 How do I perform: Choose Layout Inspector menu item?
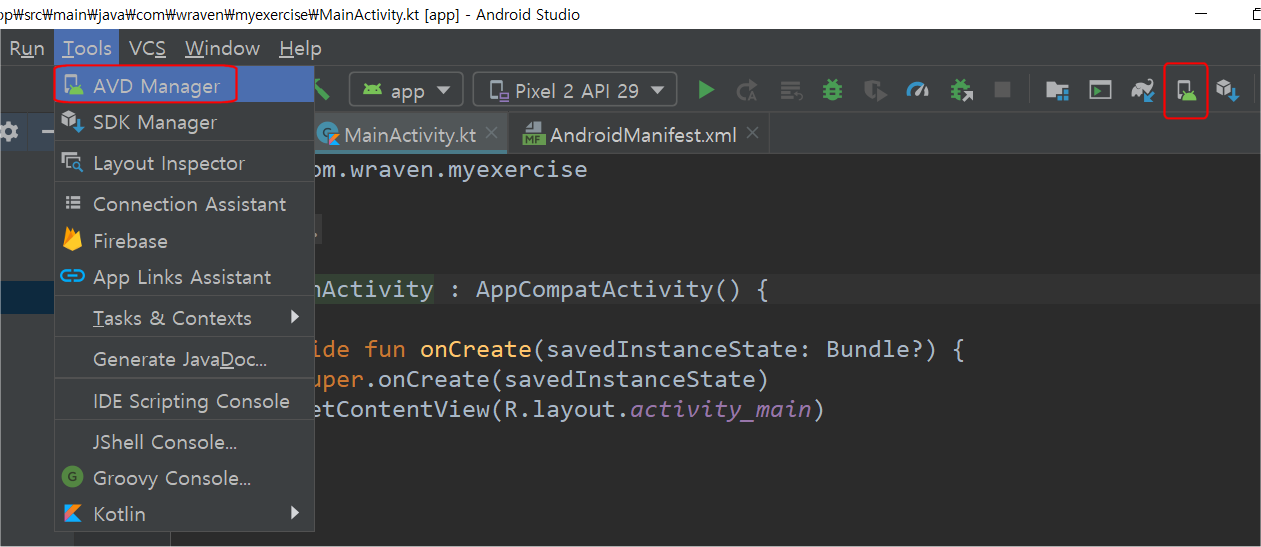[x=184, y=163]
